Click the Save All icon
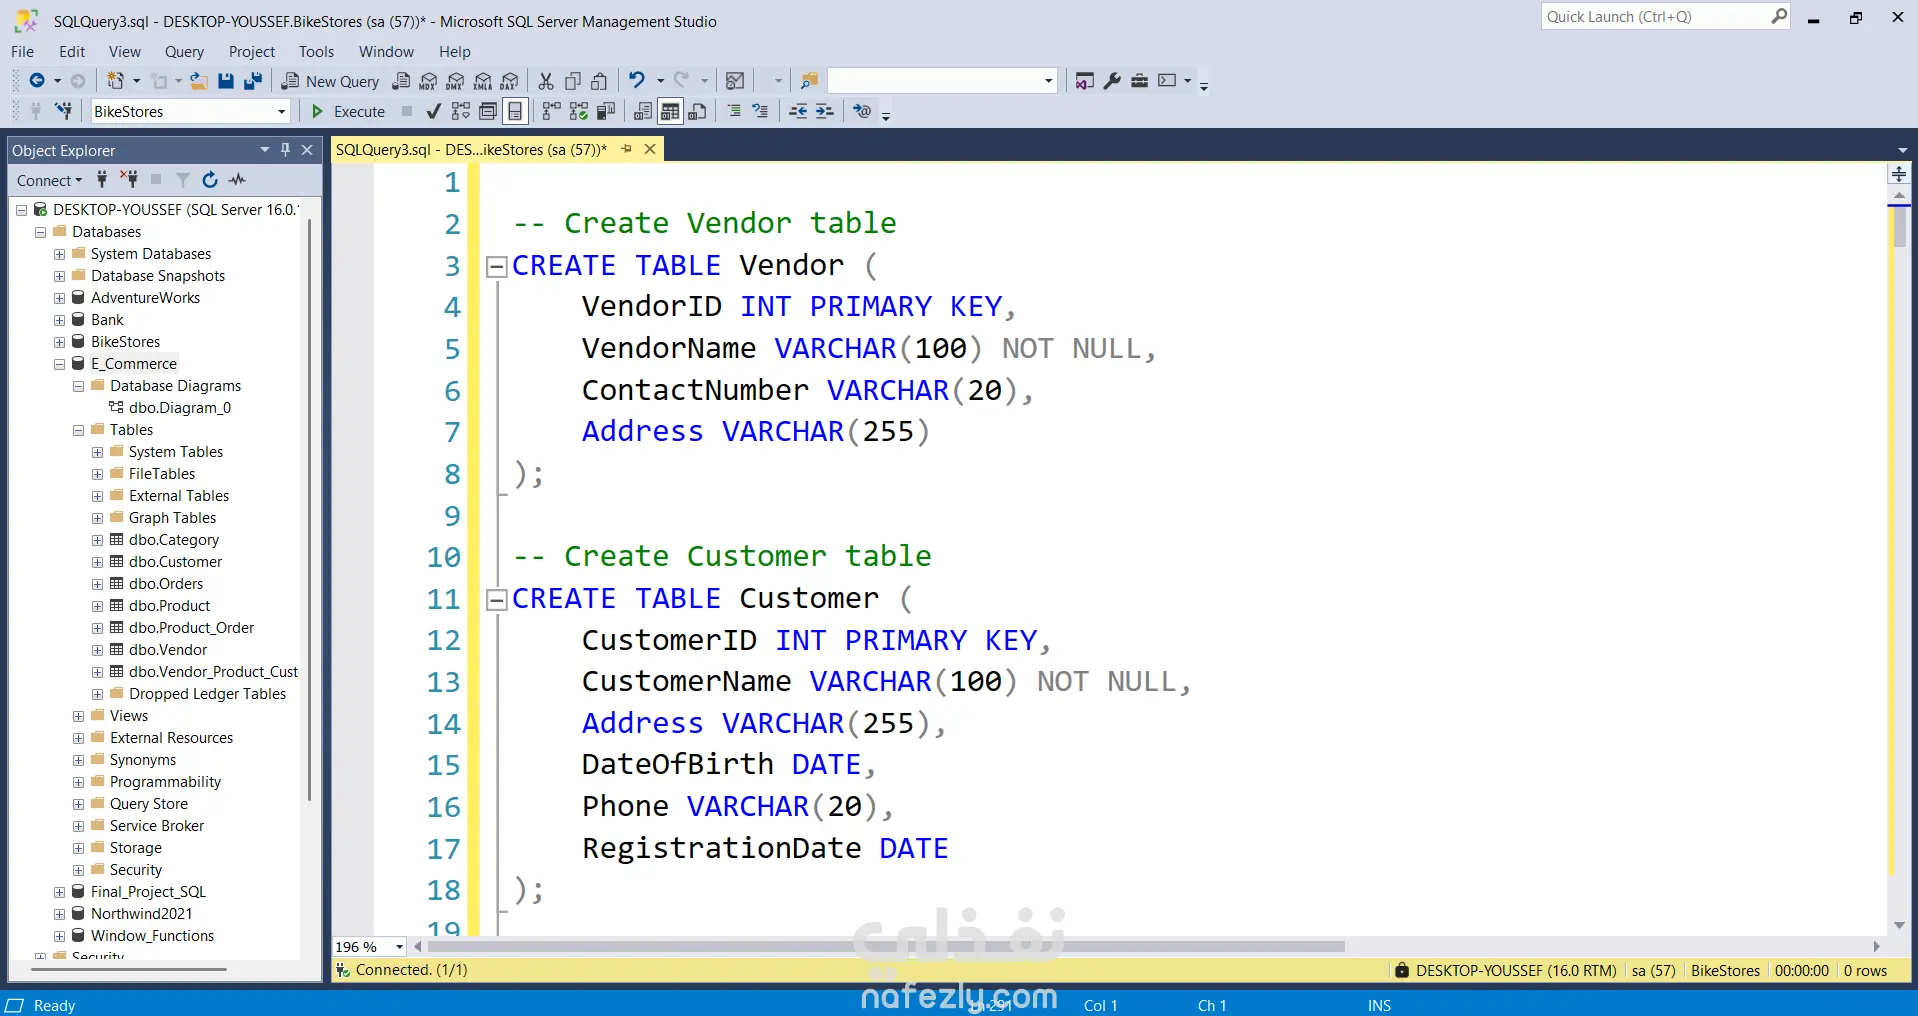 (x=253, y=81)
